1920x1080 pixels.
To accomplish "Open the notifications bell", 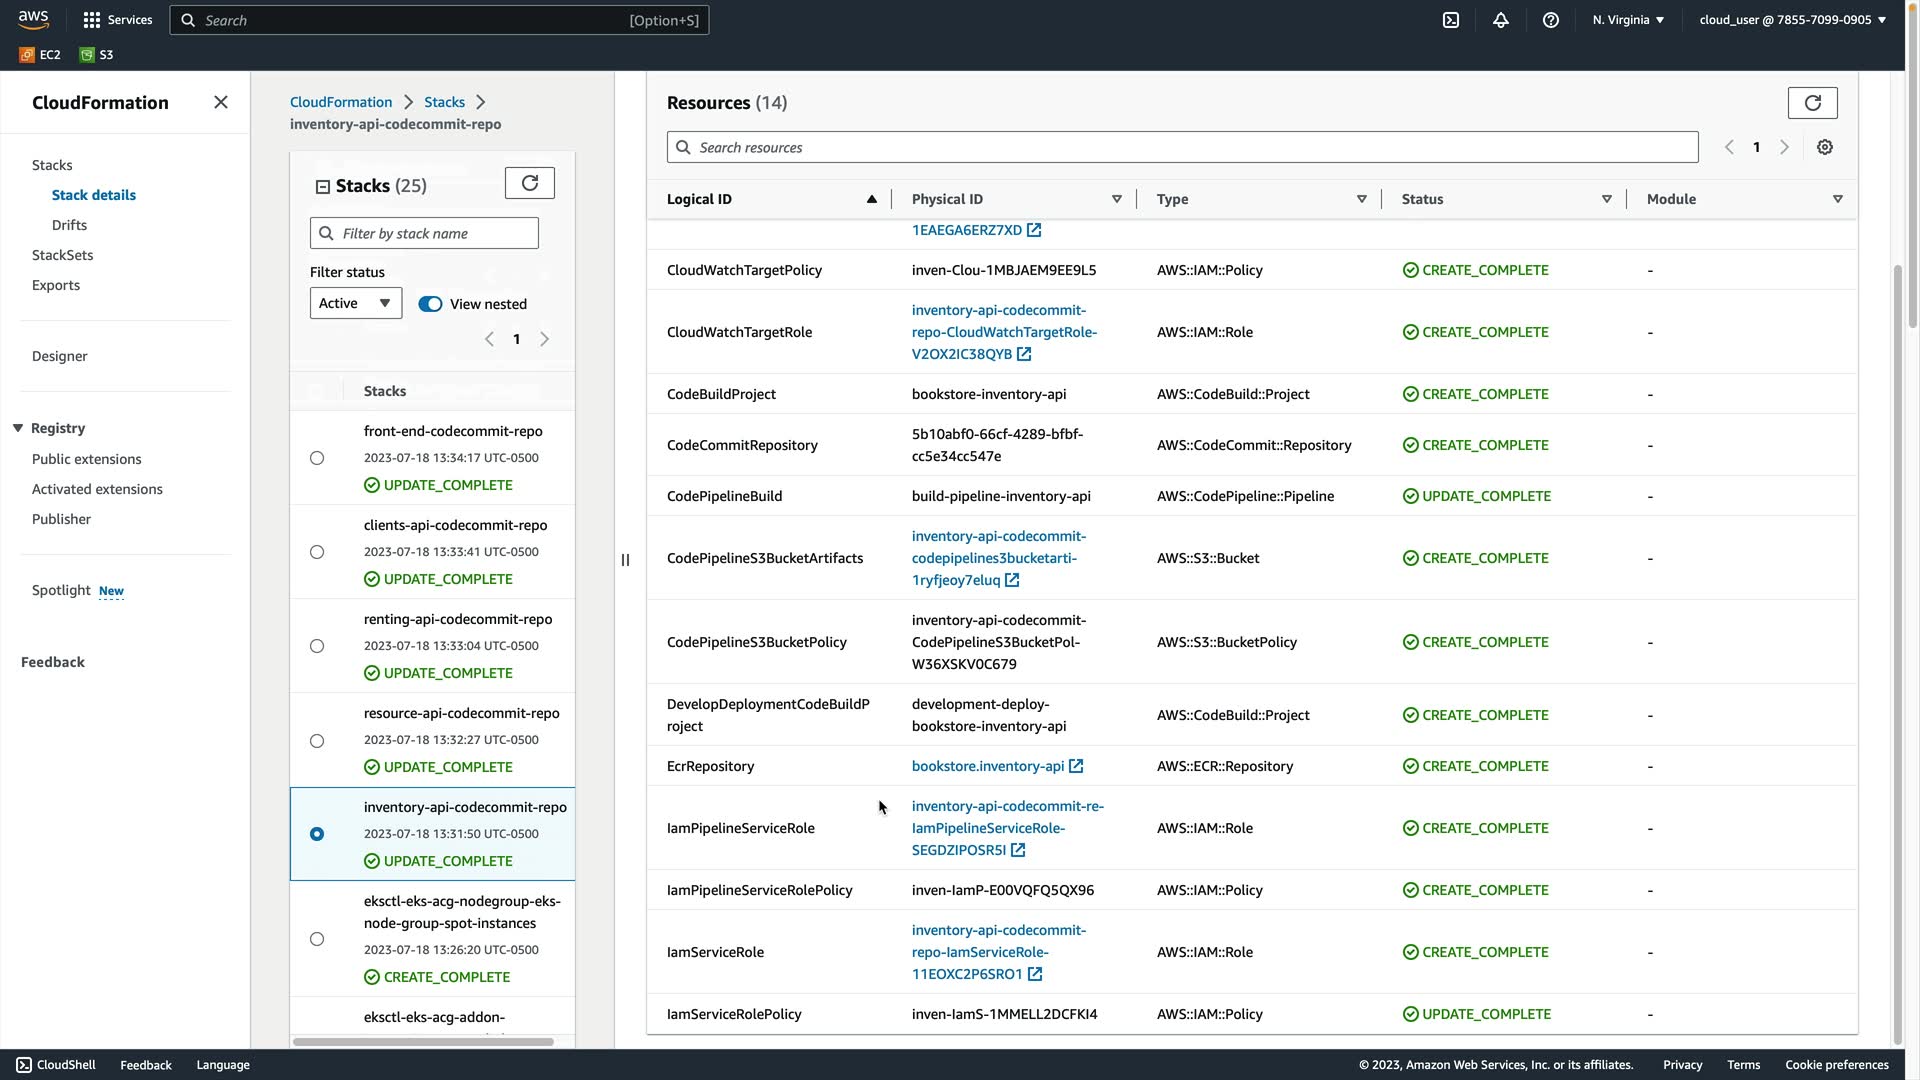I will point(1501,20).
